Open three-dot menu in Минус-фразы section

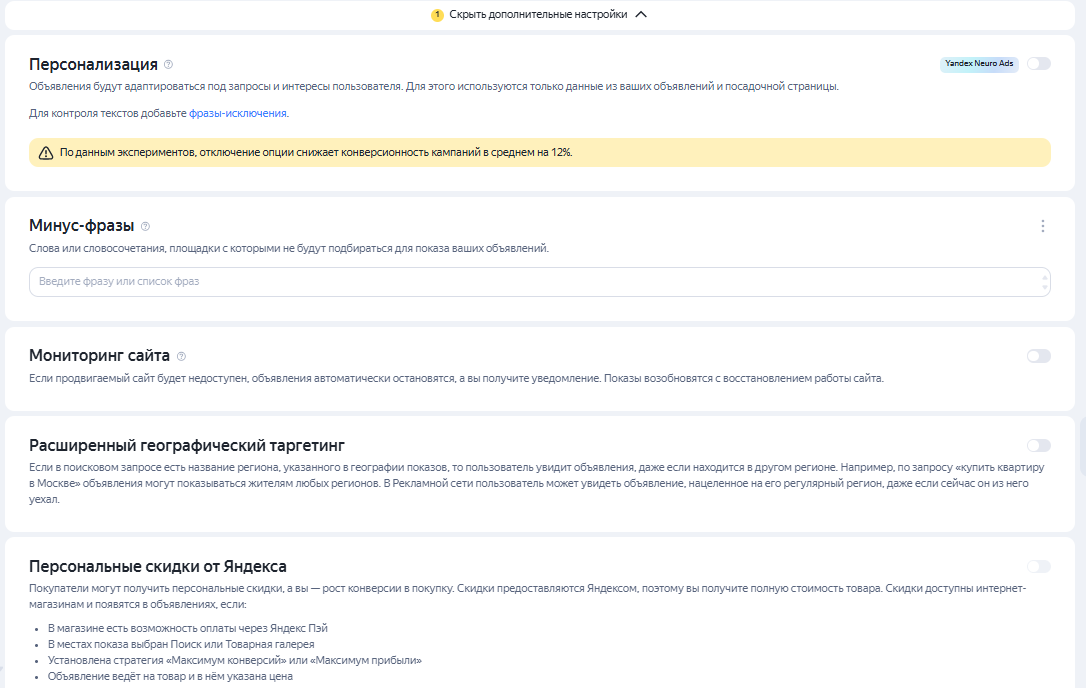point(1042,226)
